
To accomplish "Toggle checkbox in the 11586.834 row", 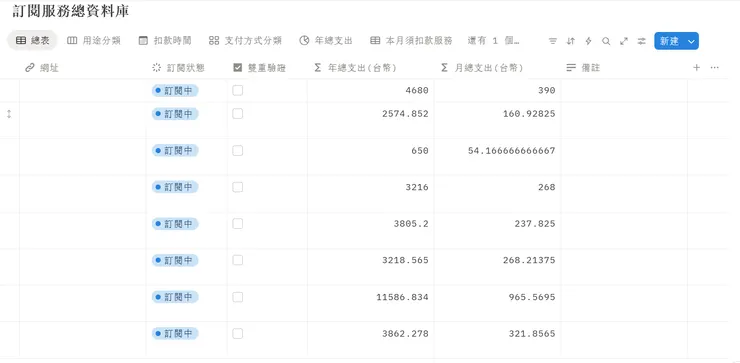I will (x=238, y=297).
